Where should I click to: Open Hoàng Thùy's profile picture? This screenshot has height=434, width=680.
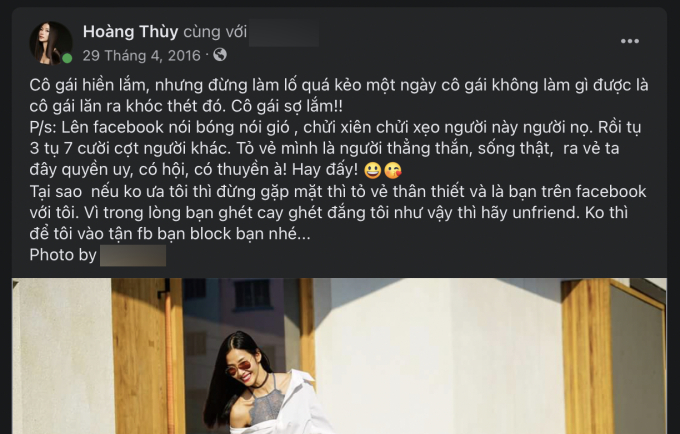(50, 43)
